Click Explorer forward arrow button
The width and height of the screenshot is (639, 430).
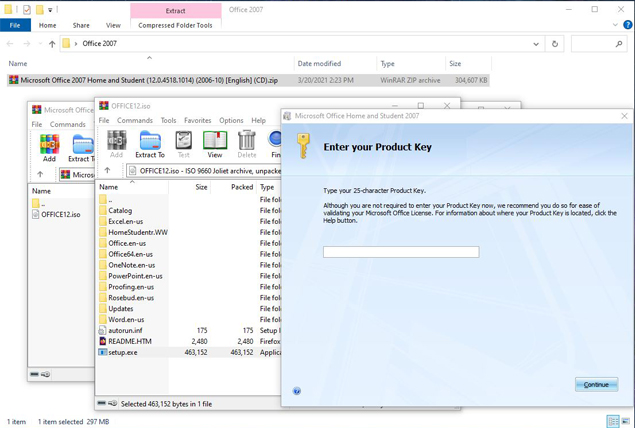coord(26,44)
